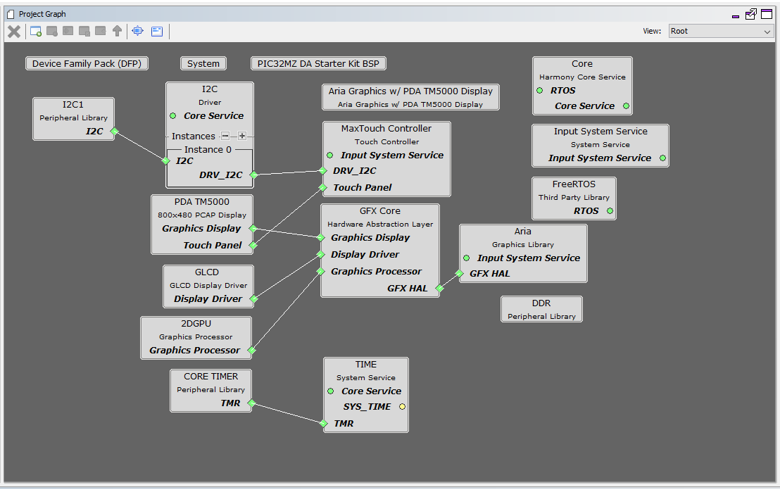The image size is (781, 489).
Task: Click the CORE TIMER title text
Action: (211, 376)
